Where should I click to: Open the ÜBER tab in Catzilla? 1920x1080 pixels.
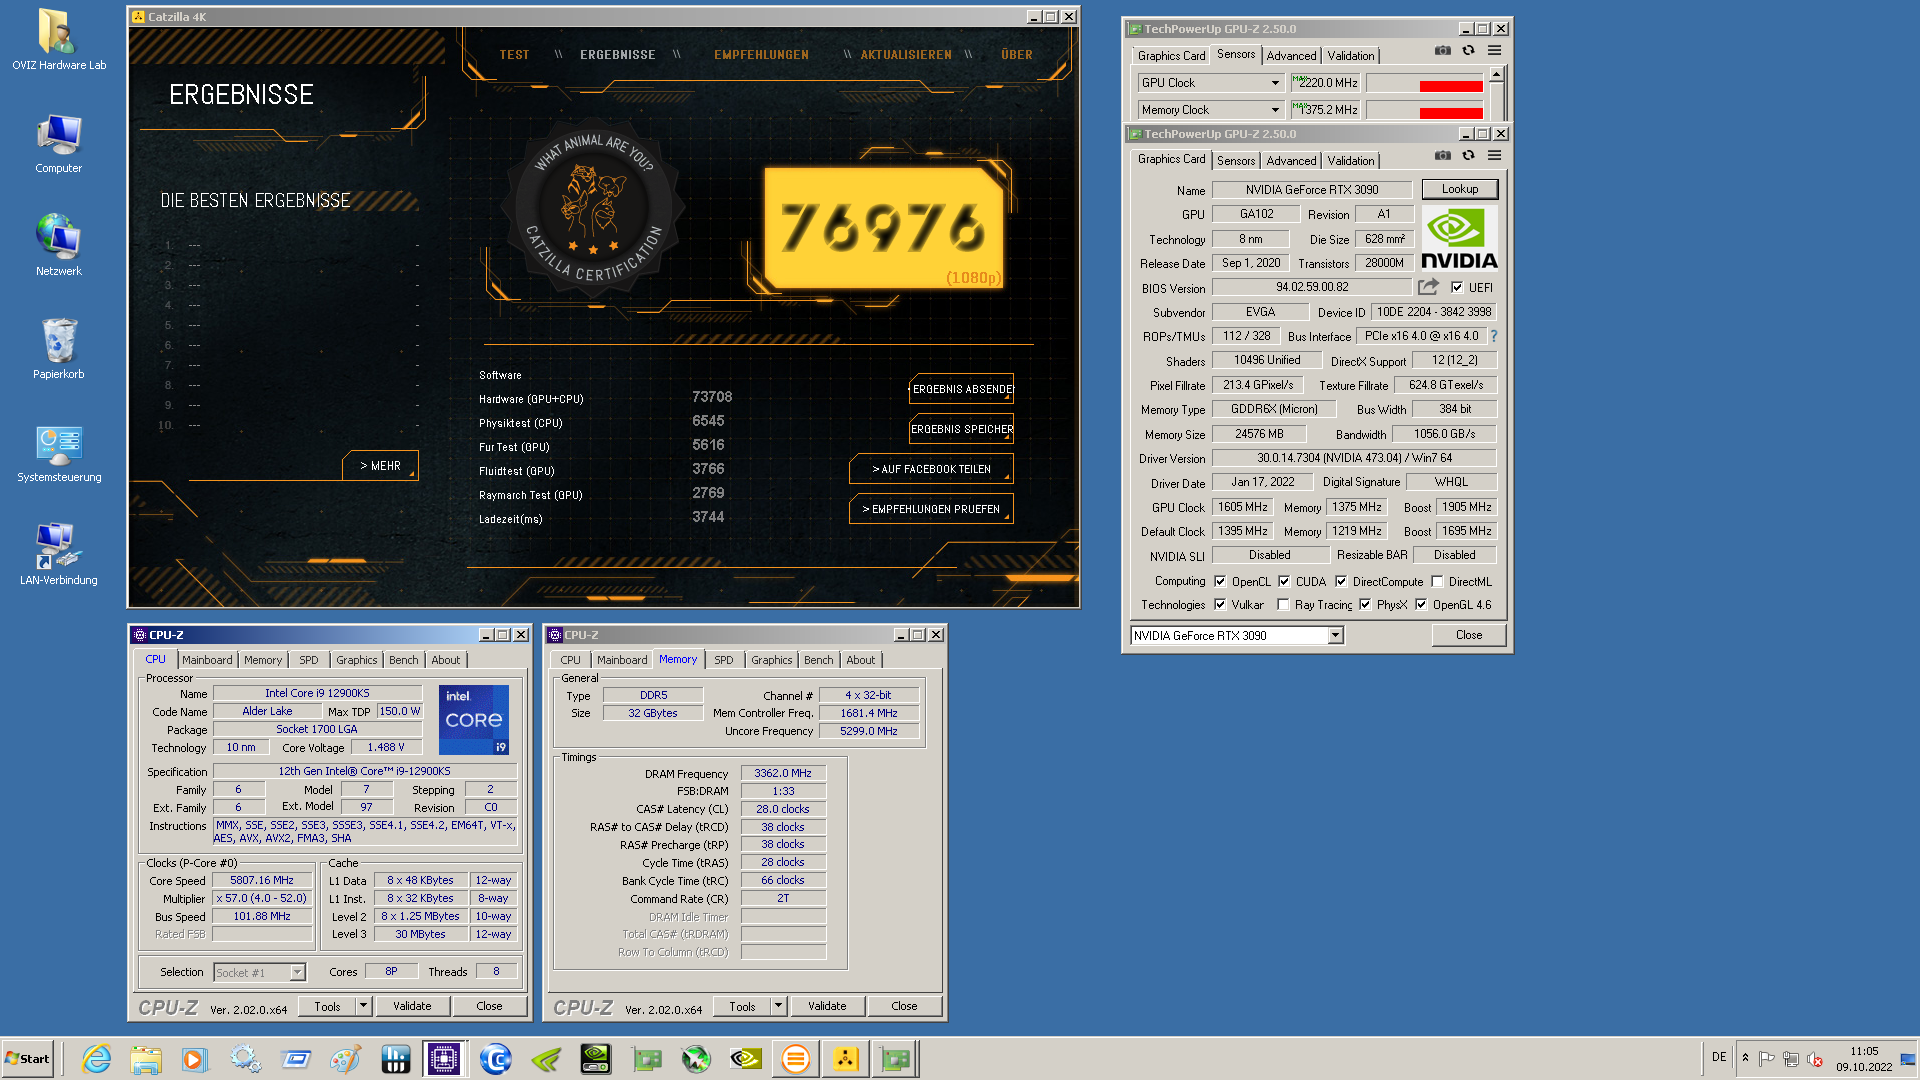[x=1016, y=55]
